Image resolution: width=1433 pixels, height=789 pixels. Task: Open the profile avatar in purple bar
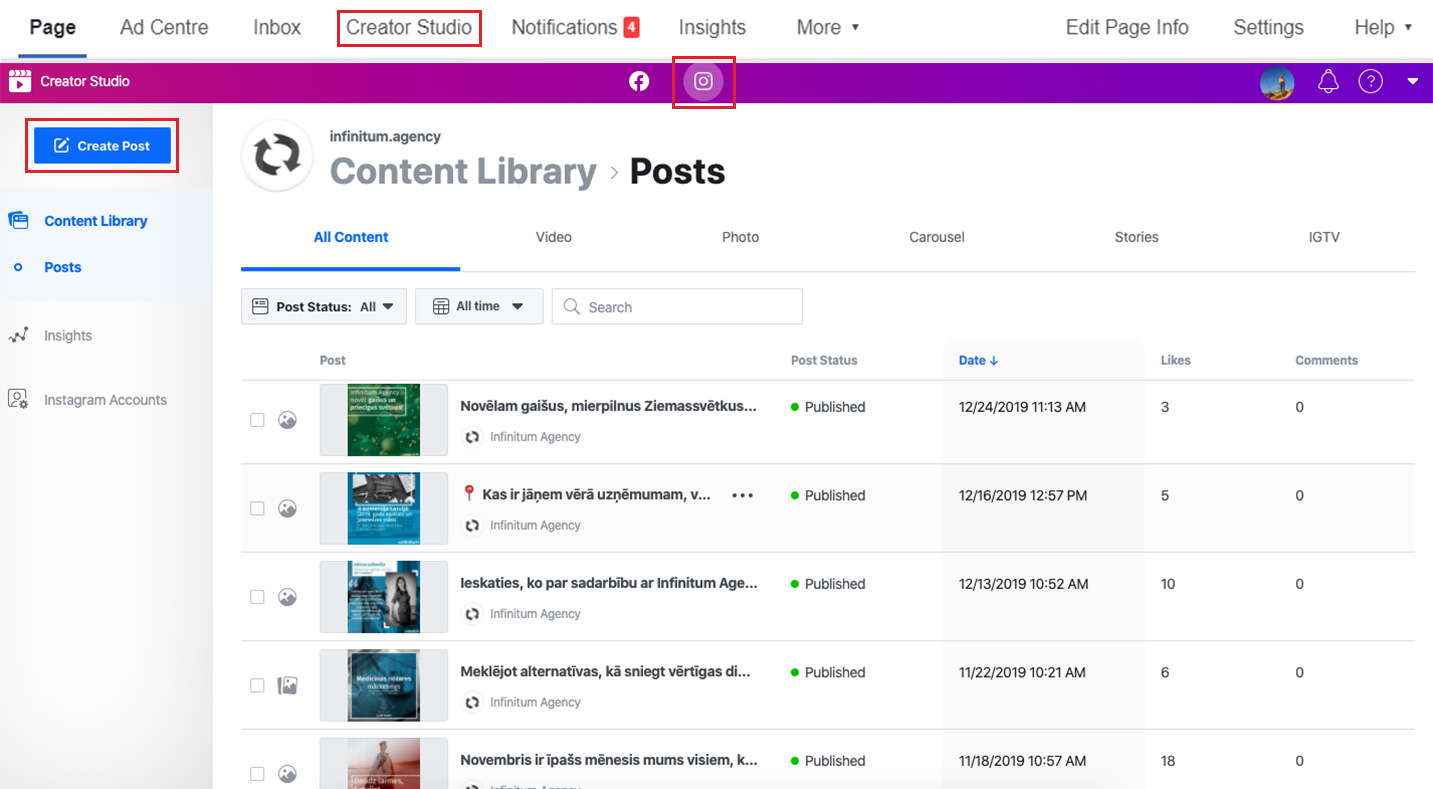(x=1277, y=82)
